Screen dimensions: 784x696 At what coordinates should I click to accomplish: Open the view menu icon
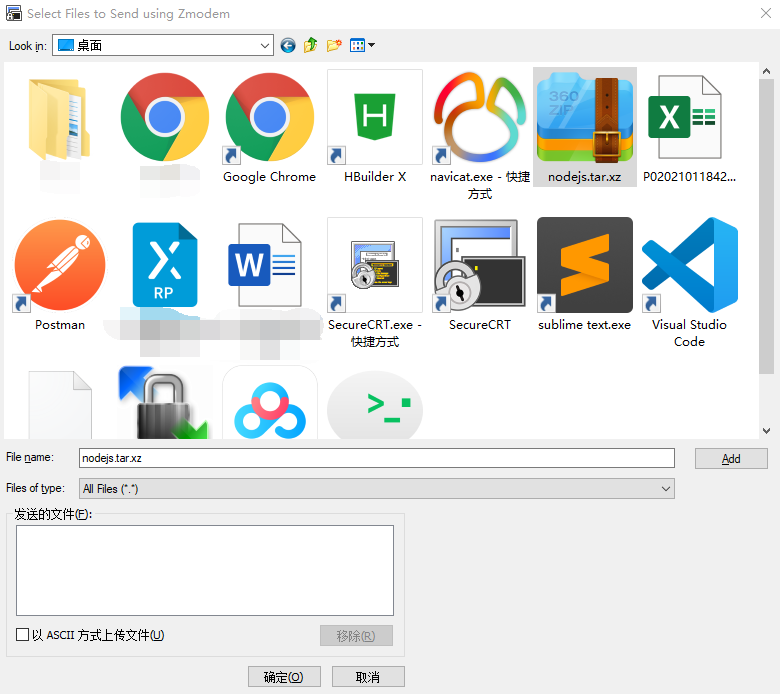(362, 46)
